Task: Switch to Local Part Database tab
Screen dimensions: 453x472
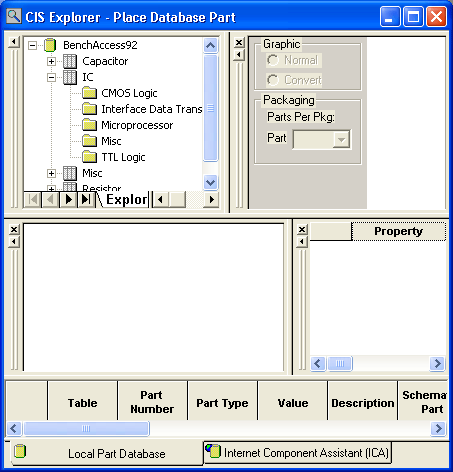Action: [107, 453]
